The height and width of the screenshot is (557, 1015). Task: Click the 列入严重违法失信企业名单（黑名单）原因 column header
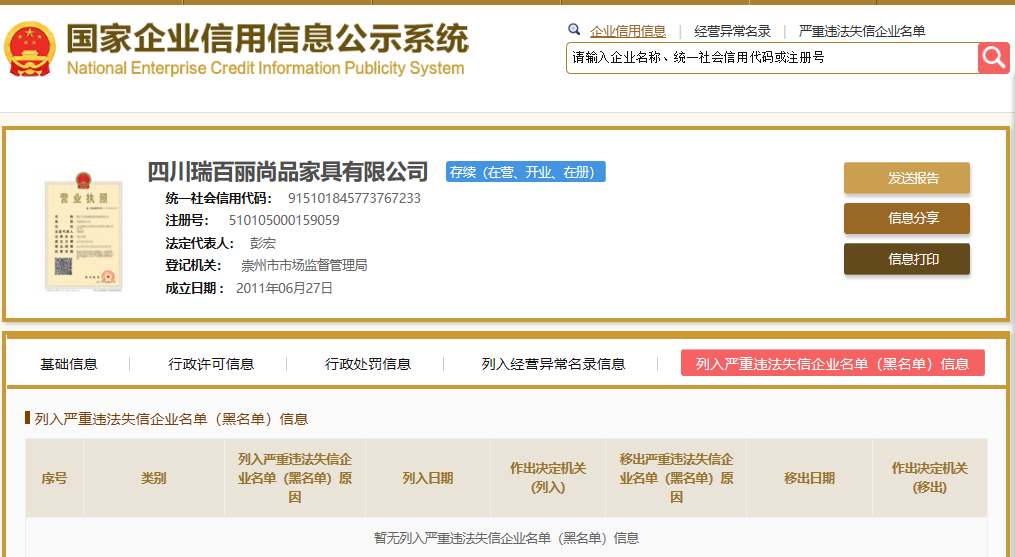click(295, 478)
